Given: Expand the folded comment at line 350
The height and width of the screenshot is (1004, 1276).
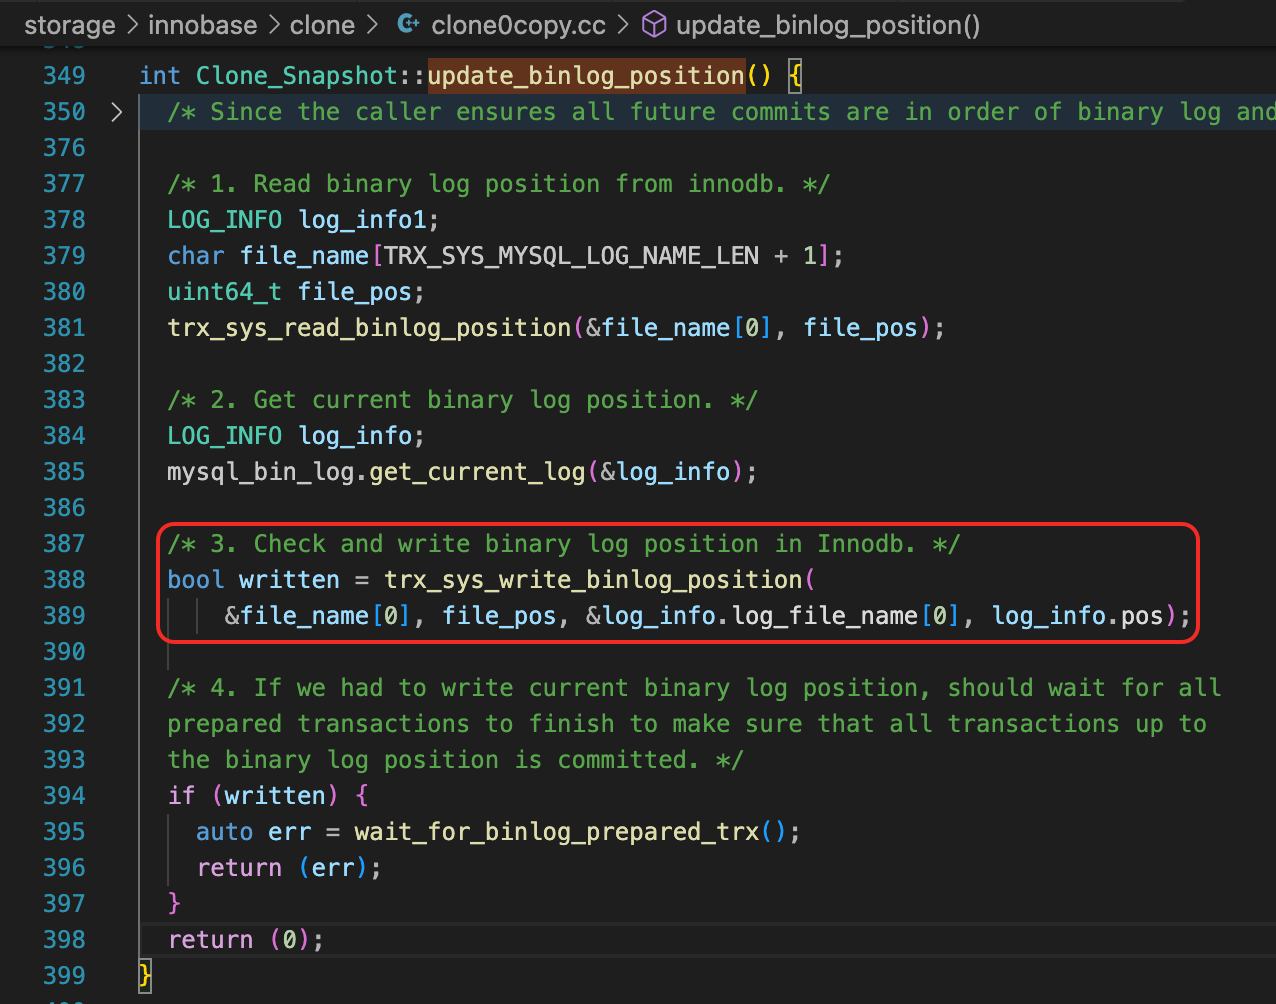Looking at the screenshot, I should 116,112.
